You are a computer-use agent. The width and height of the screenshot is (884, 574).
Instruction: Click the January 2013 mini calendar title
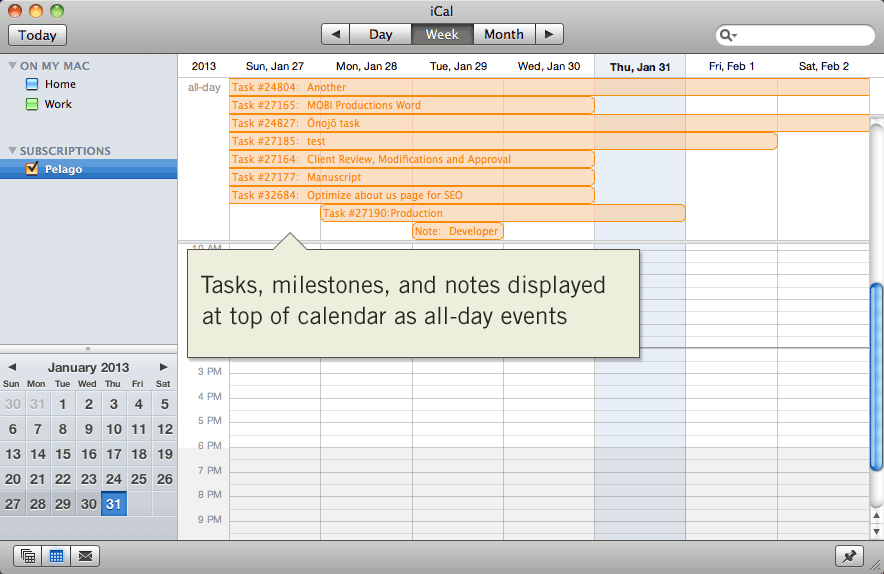tap(89, 367)
